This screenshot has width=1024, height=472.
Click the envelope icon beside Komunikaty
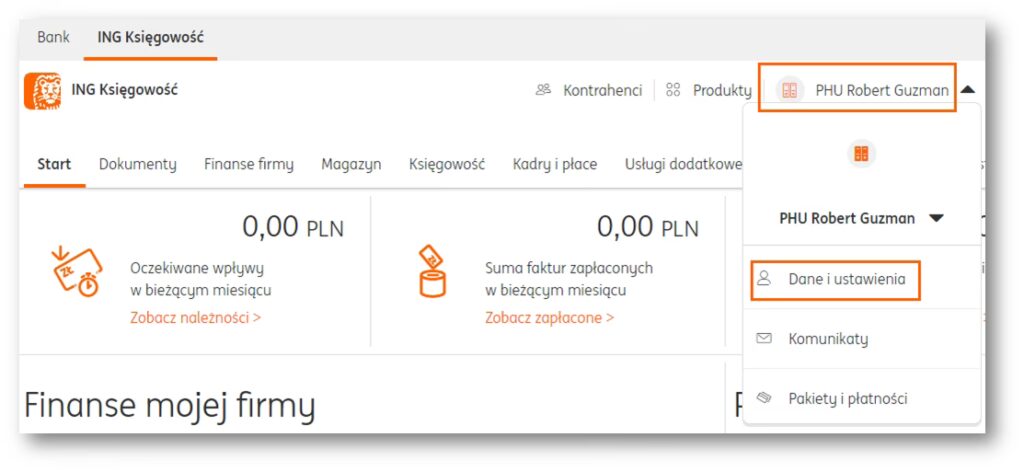[x=765, y=339]
